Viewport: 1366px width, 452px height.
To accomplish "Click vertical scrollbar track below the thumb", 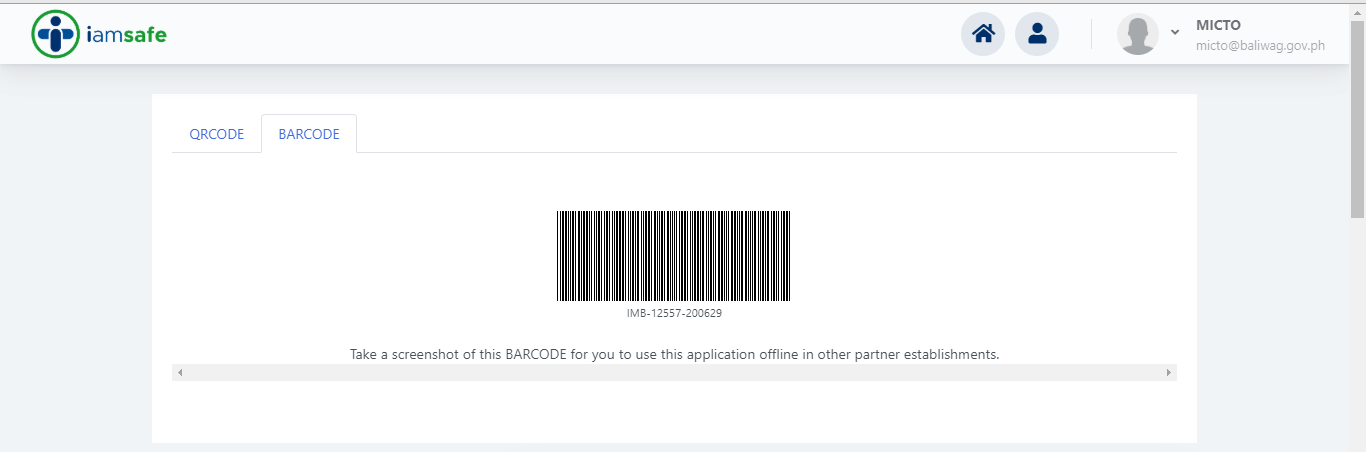I will point(1357,335).
